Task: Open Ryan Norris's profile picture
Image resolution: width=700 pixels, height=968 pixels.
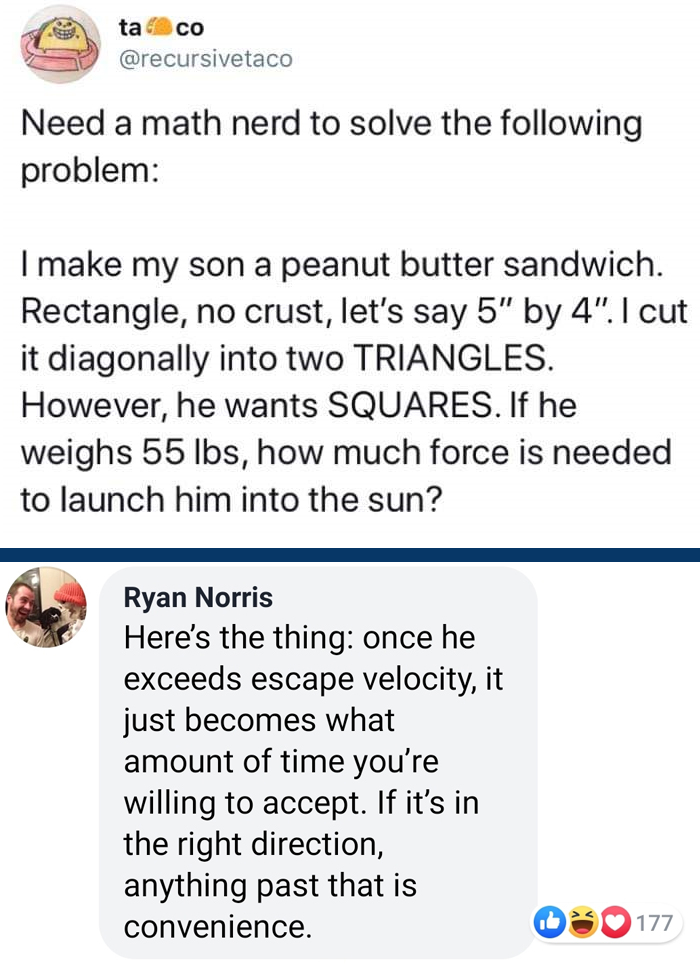Action: point(46,606)
